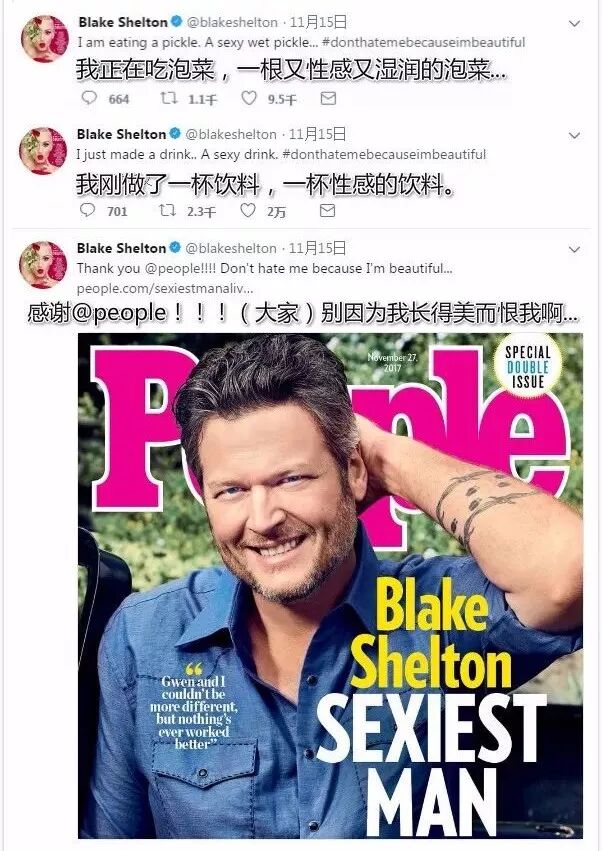This screenshot has width=602, height=851.
Task: Open profile avatar on the pickle tweet
Action: (x=45, y=39)
